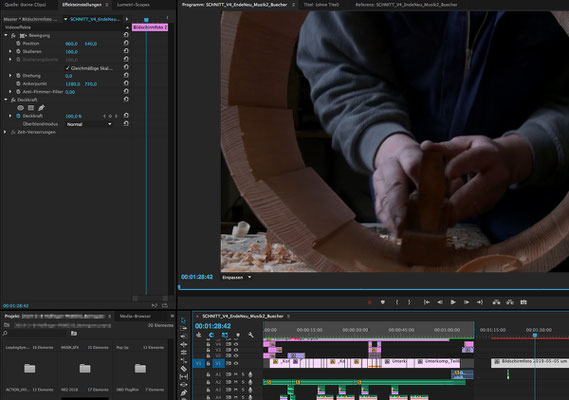
Task: Click the Extract button
Action: tap(510, 302)
